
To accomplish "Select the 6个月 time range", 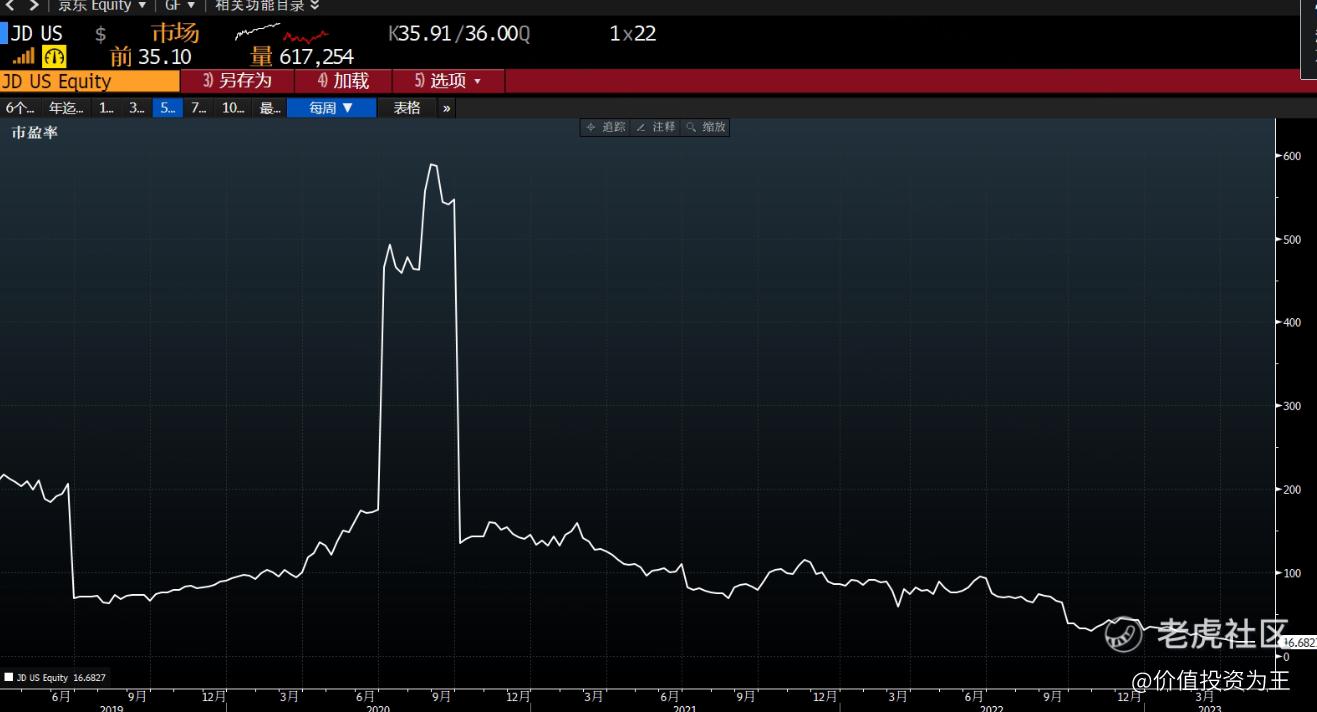I will point(20,108).
